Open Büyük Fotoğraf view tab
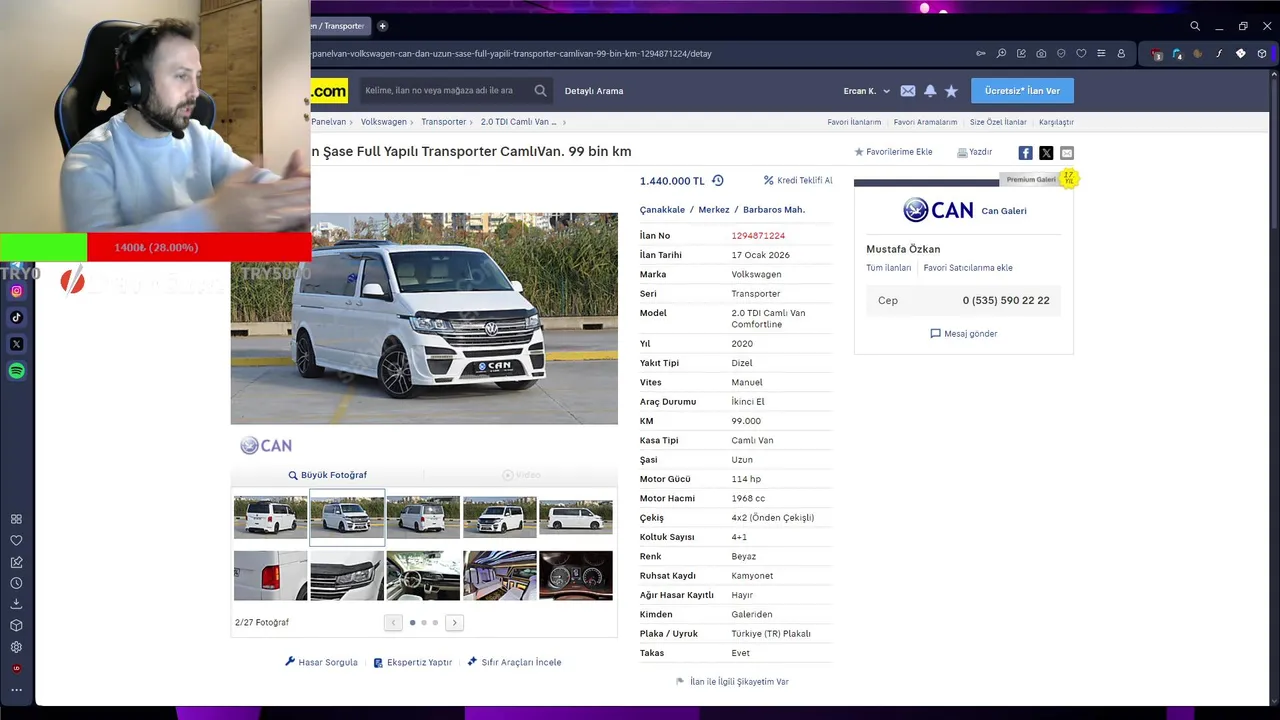The height and width of the screenshot is (720, 1280). pos(327,475)
